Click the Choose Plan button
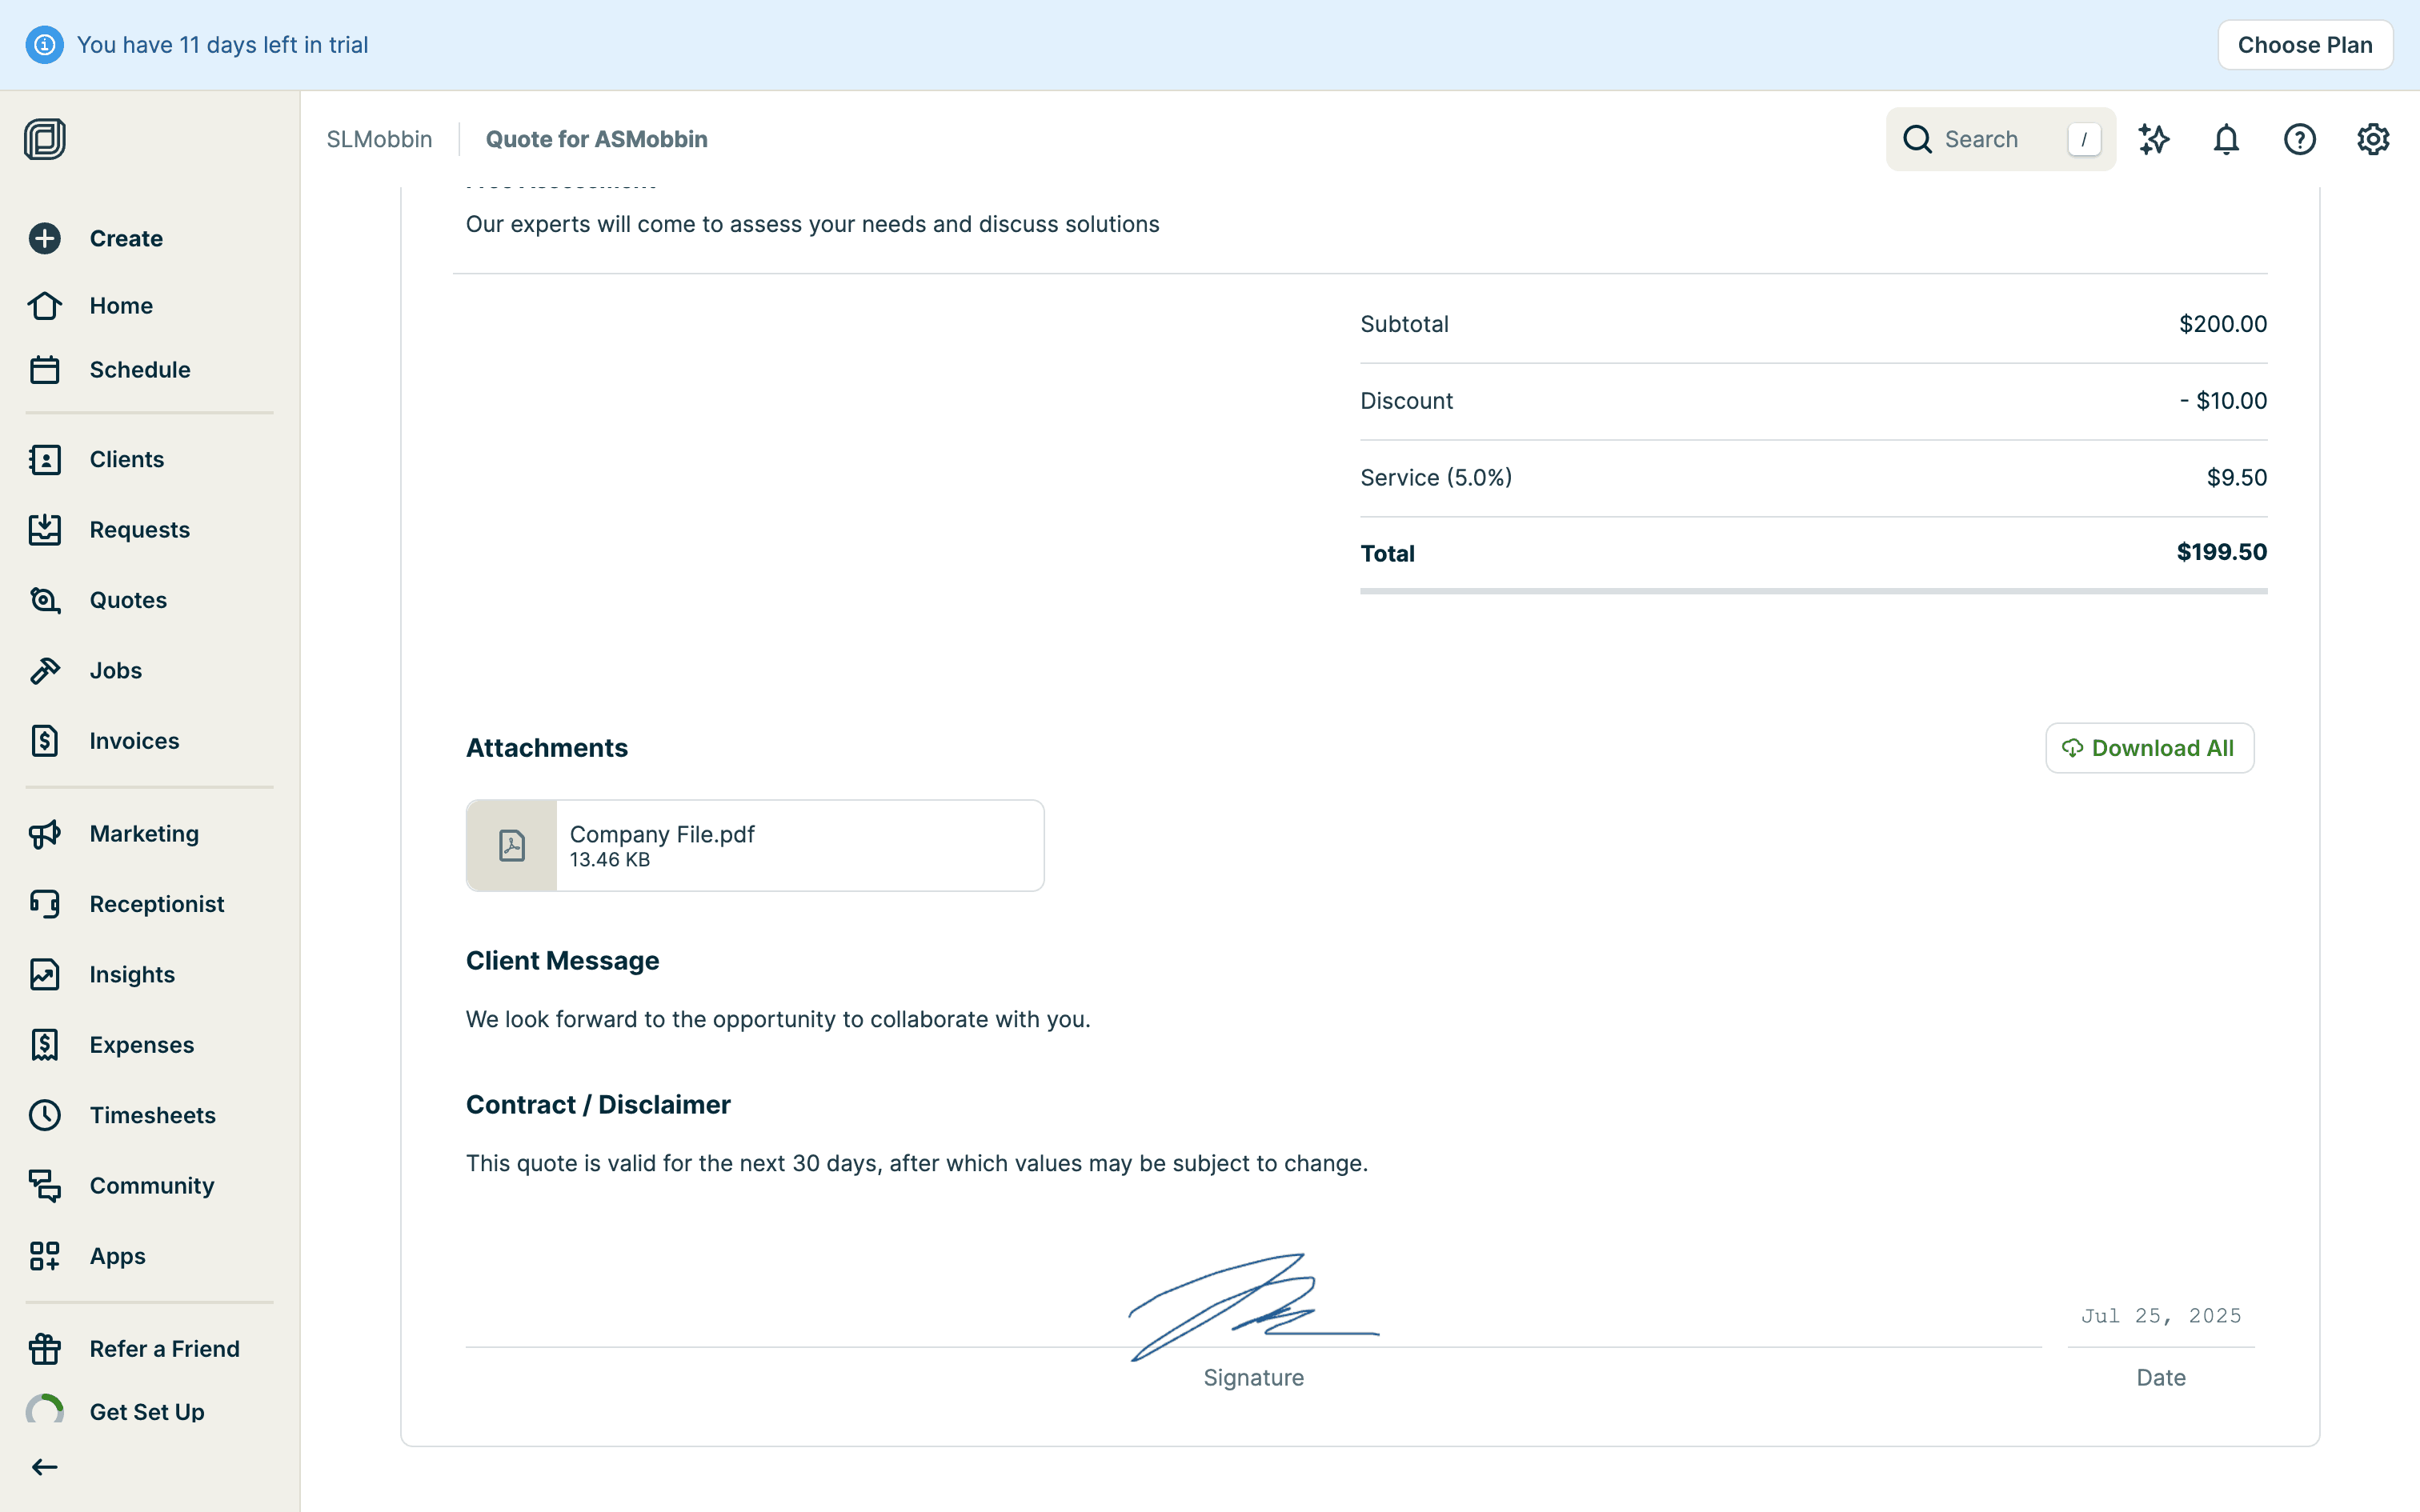The image size is (2420, 1512). [x=2304, y=45]
